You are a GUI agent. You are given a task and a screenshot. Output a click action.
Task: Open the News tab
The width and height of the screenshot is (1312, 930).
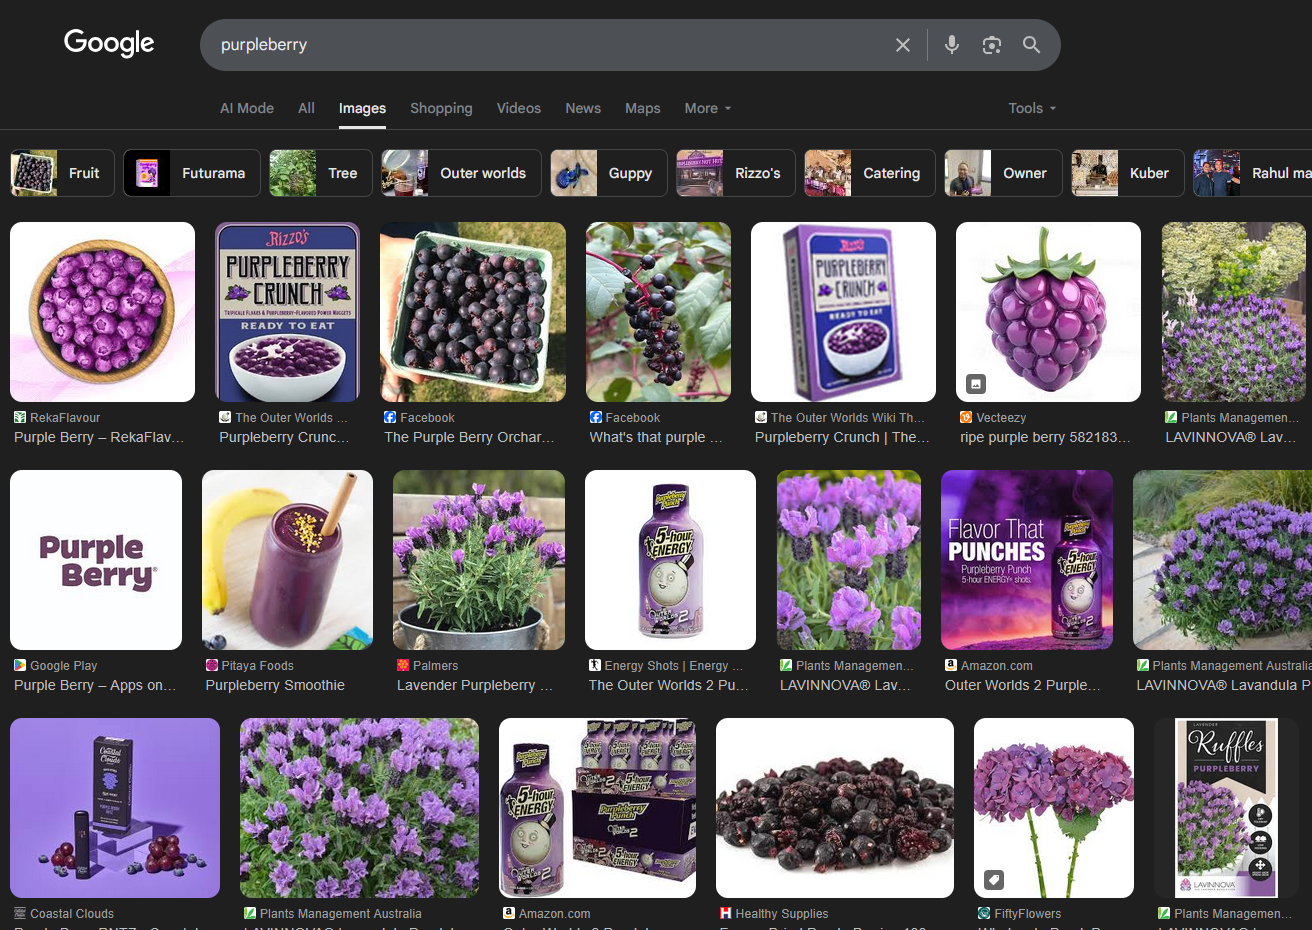tap(583, 108)
